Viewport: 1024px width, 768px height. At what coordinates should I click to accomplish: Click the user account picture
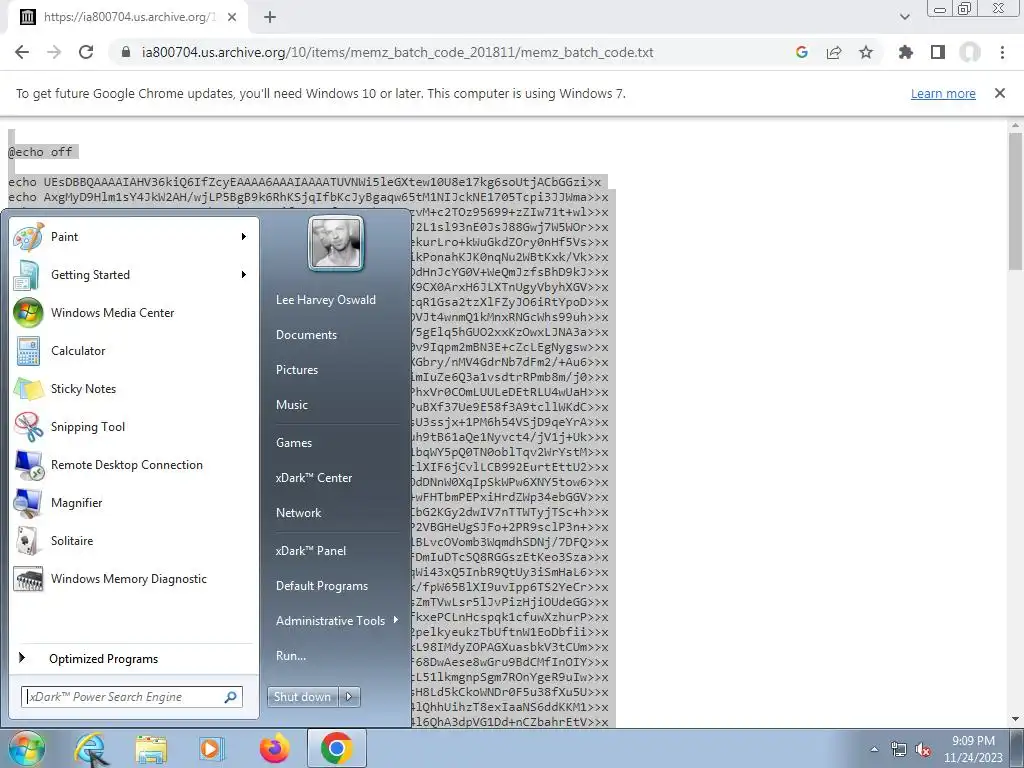pos(336,244)
